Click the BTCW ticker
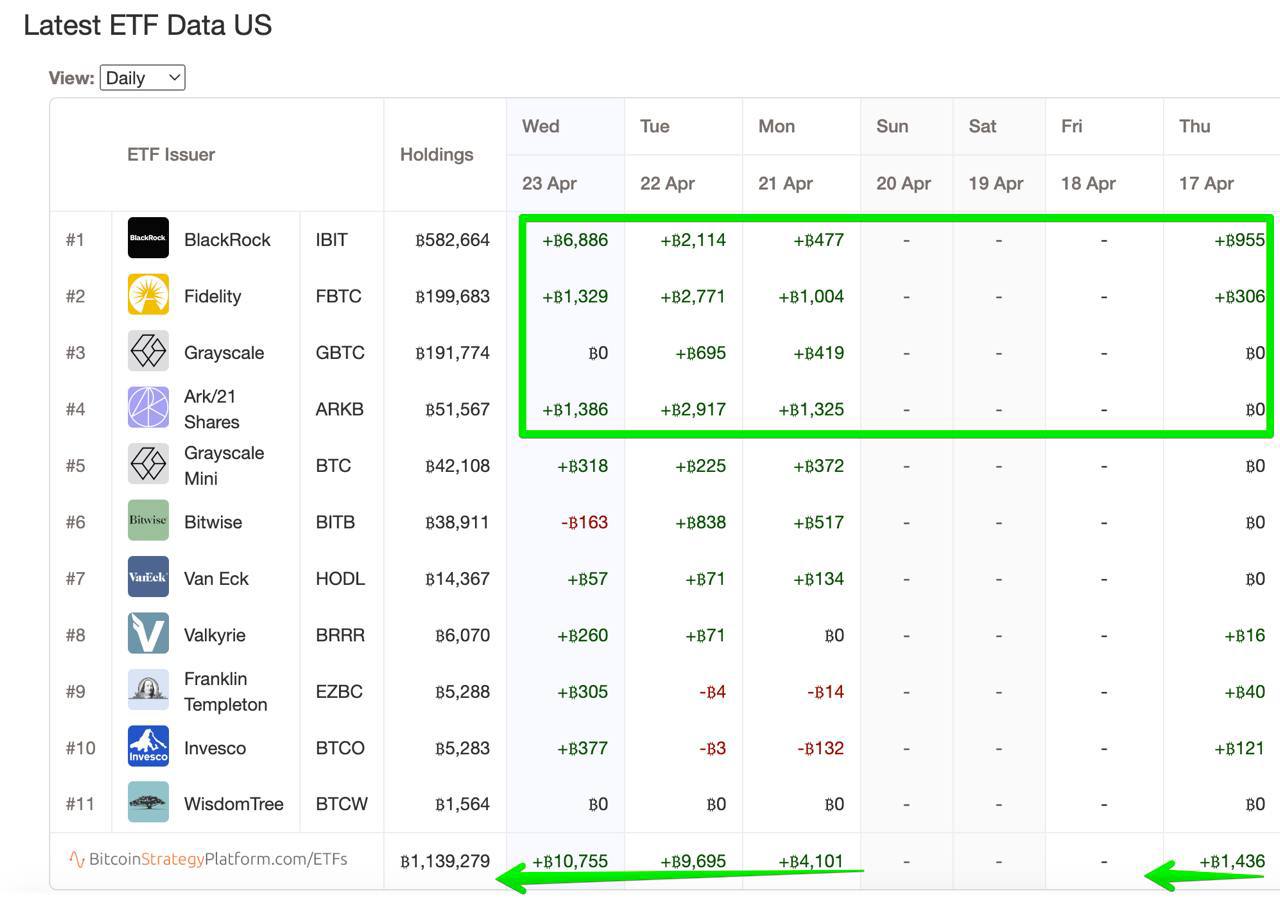Screen dimensions: 1280x897 341,804
